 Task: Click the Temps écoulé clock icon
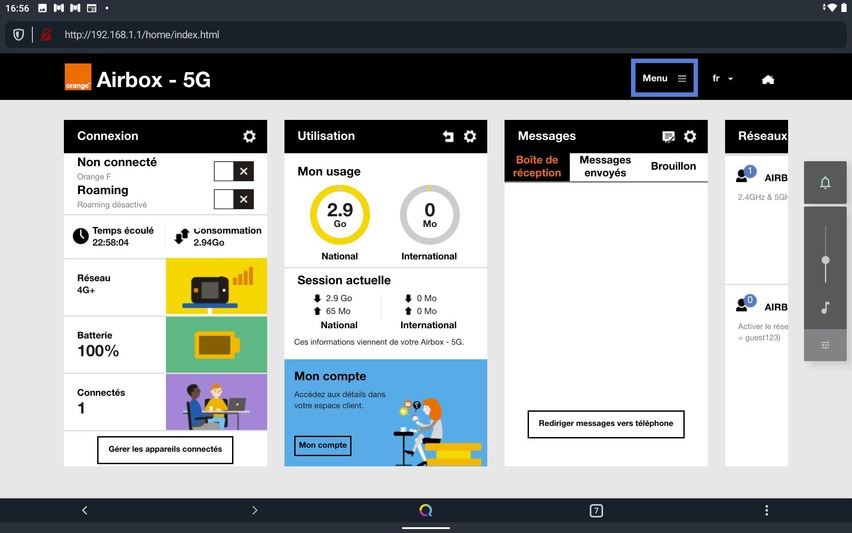80,236
